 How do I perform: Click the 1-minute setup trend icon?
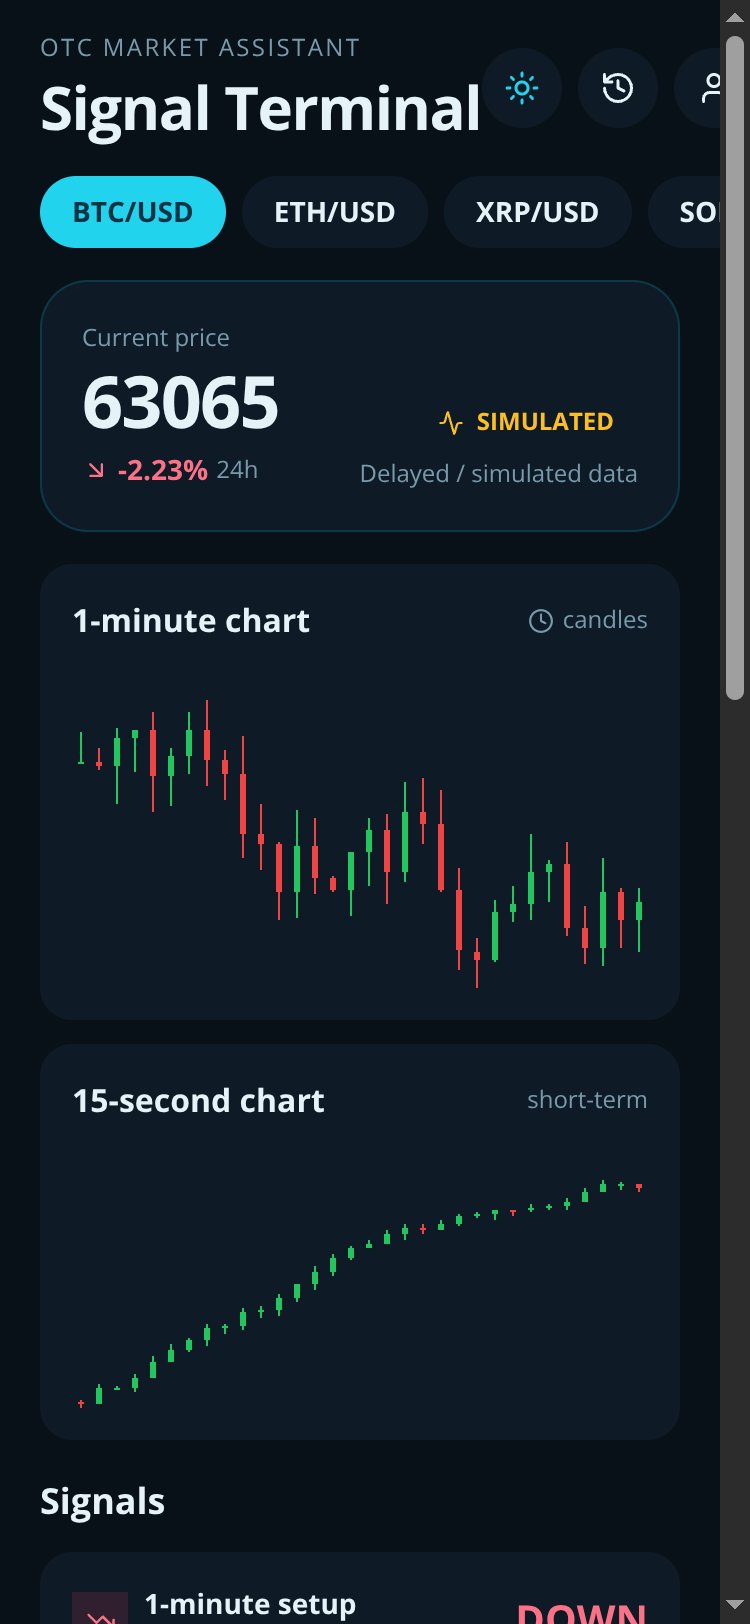click(100, 1609)
